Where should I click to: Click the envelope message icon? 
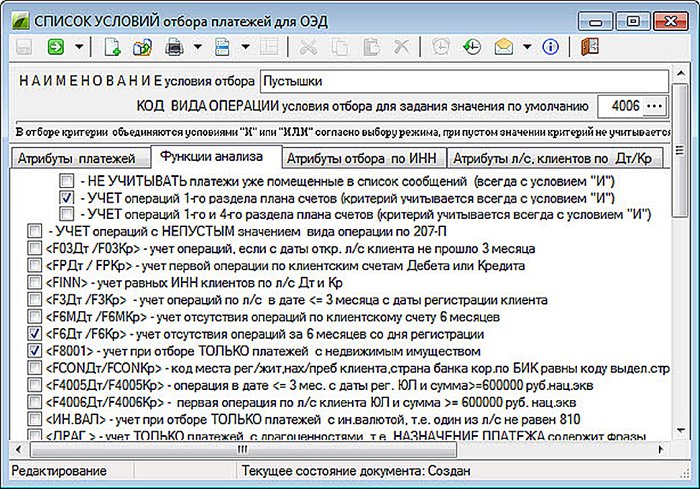point(503,47)
